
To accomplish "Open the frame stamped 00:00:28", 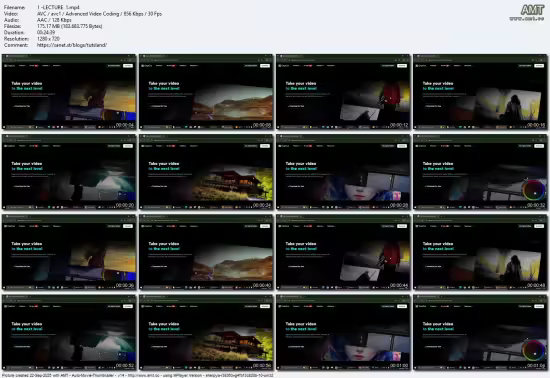I will [343, 172].
